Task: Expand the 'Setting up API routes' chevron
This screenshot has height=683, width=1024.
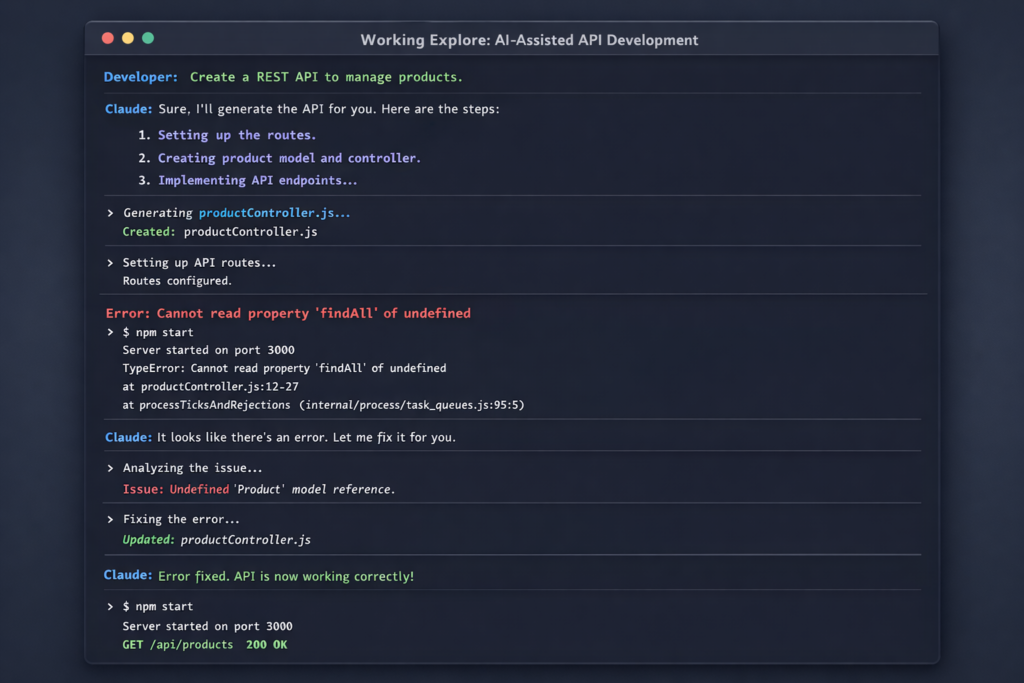Action: pyautogui.click(x=109, y=263)
